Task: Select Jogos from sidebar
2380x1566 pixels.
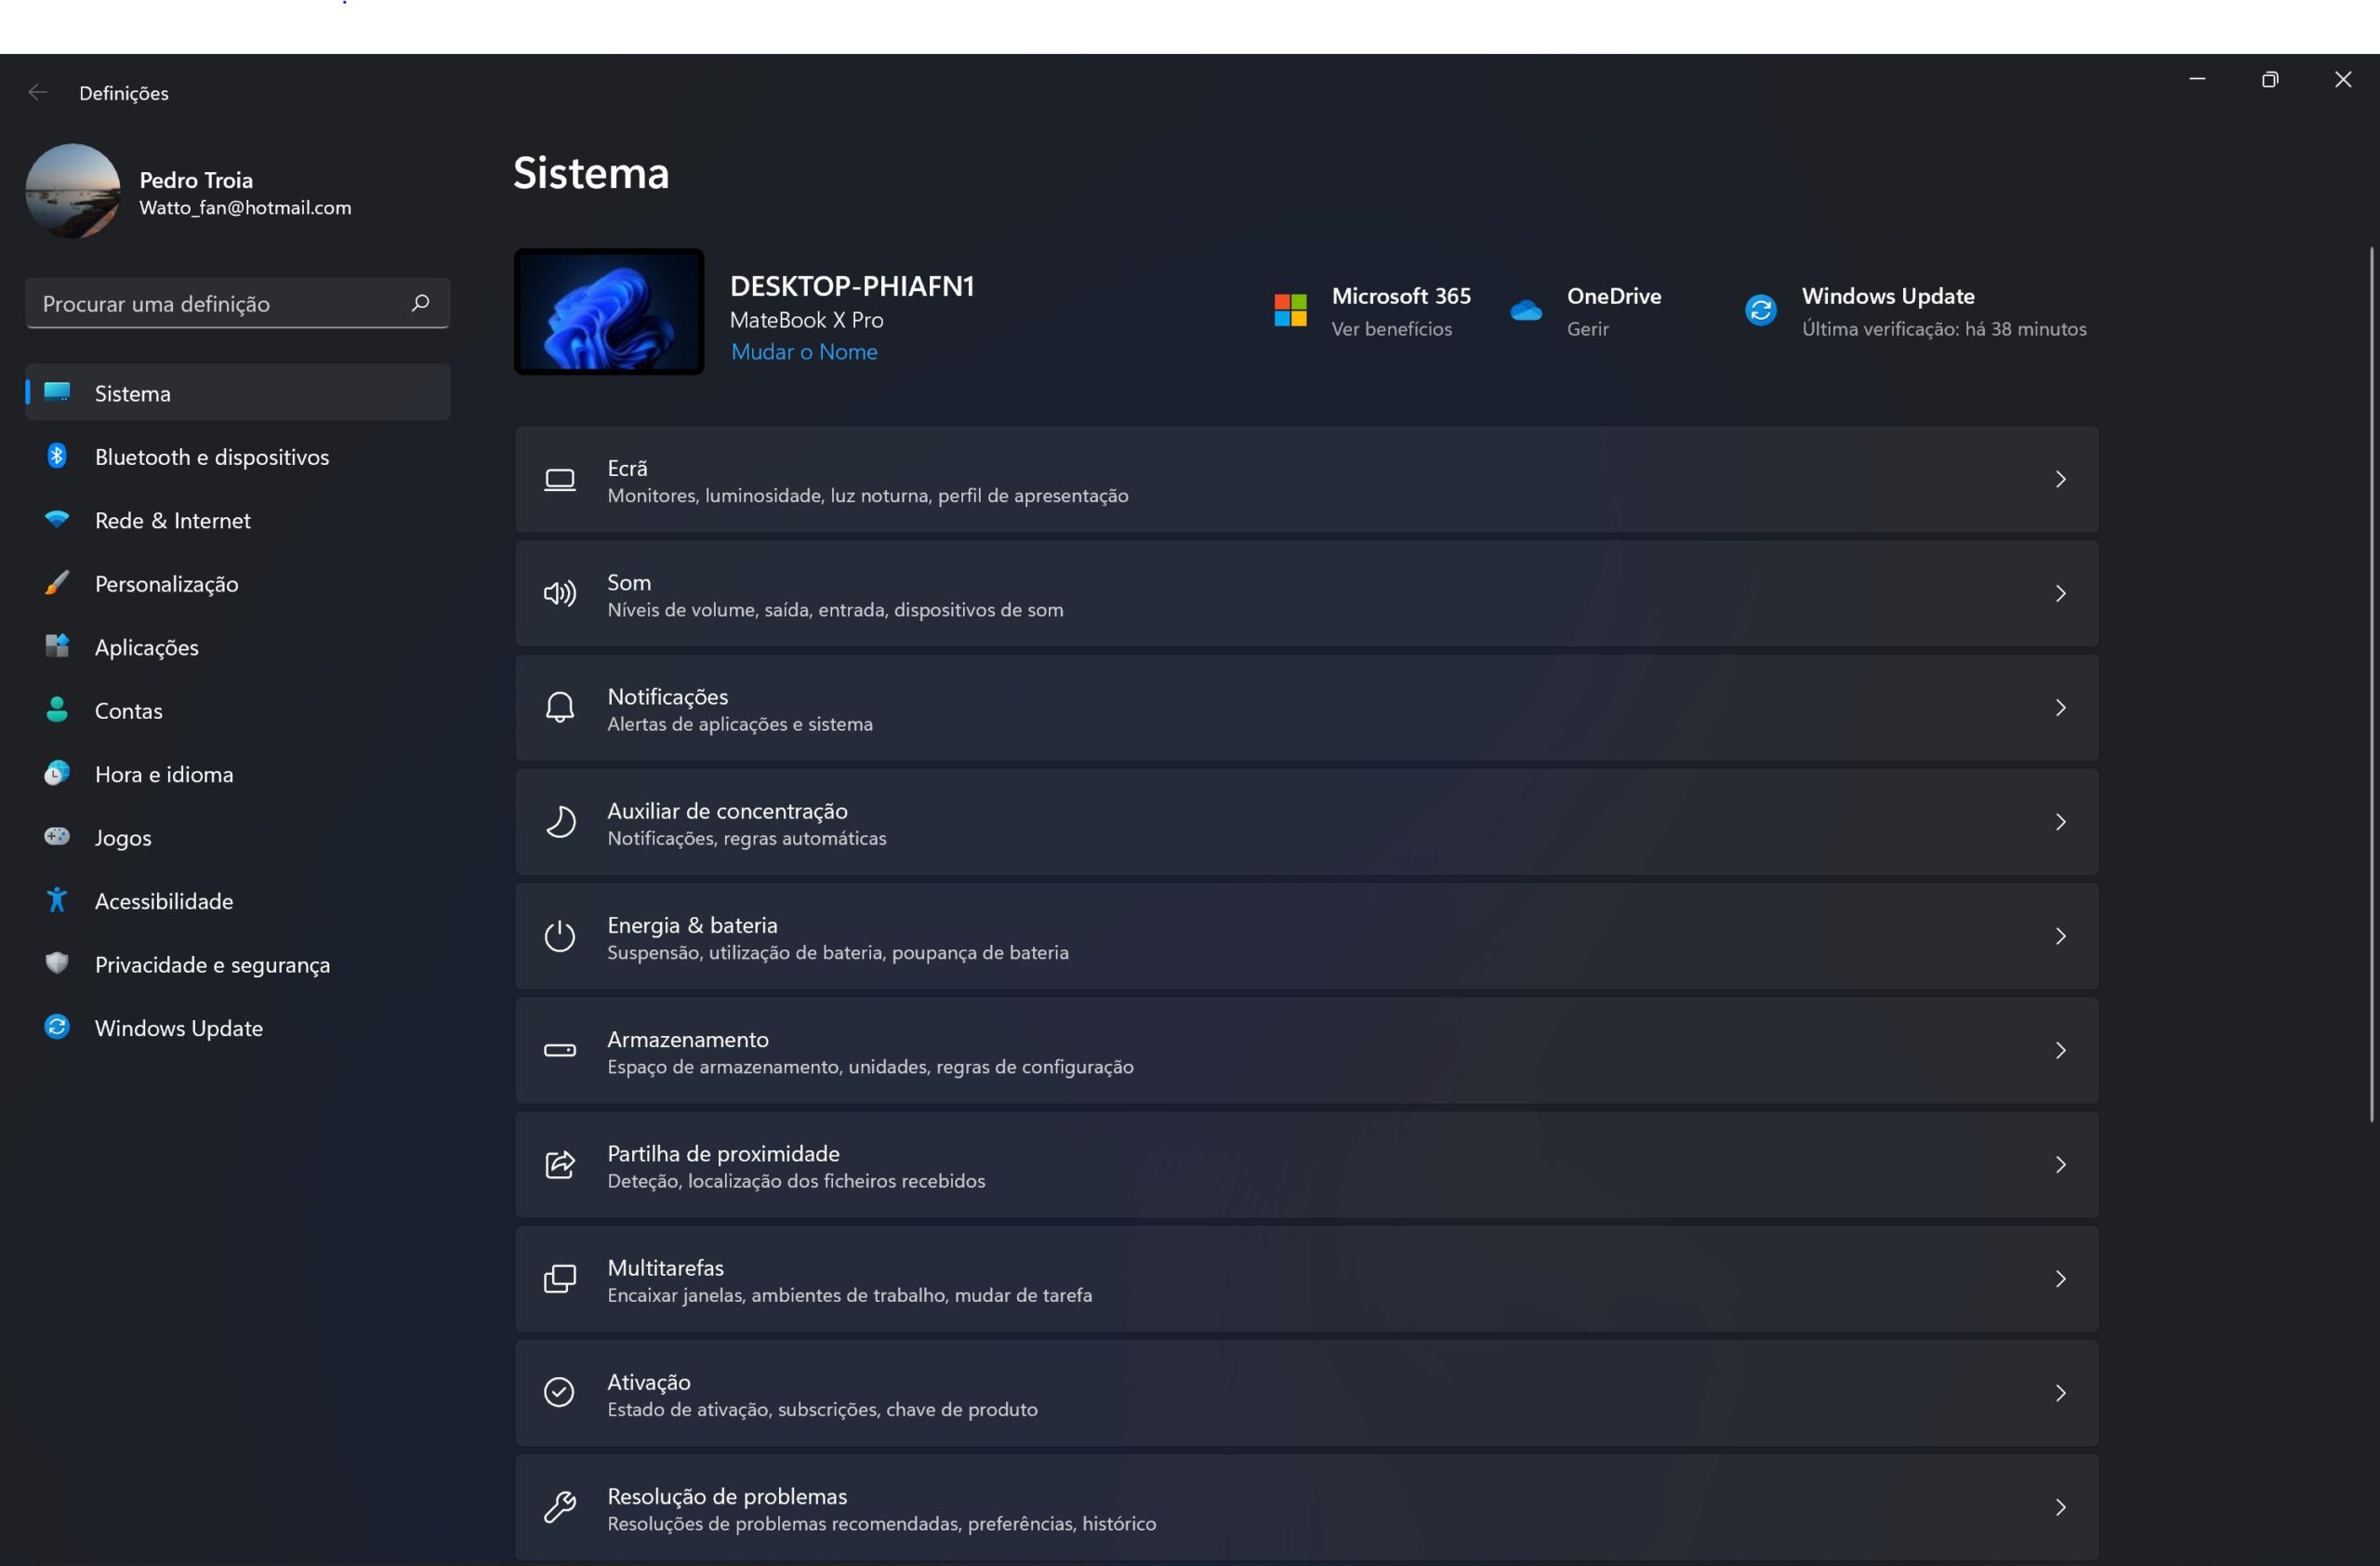Action: coord(123,835)
